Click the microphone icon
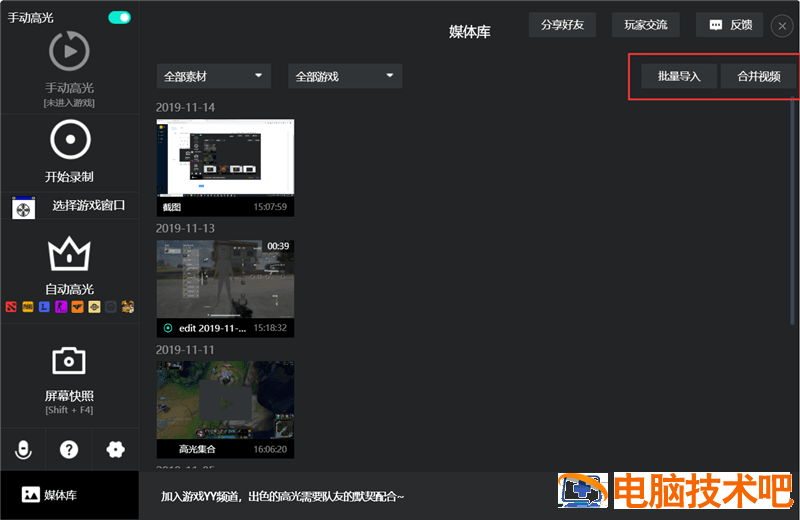The height and width of the screenshot is (520, 800). (x=23, y=450)
